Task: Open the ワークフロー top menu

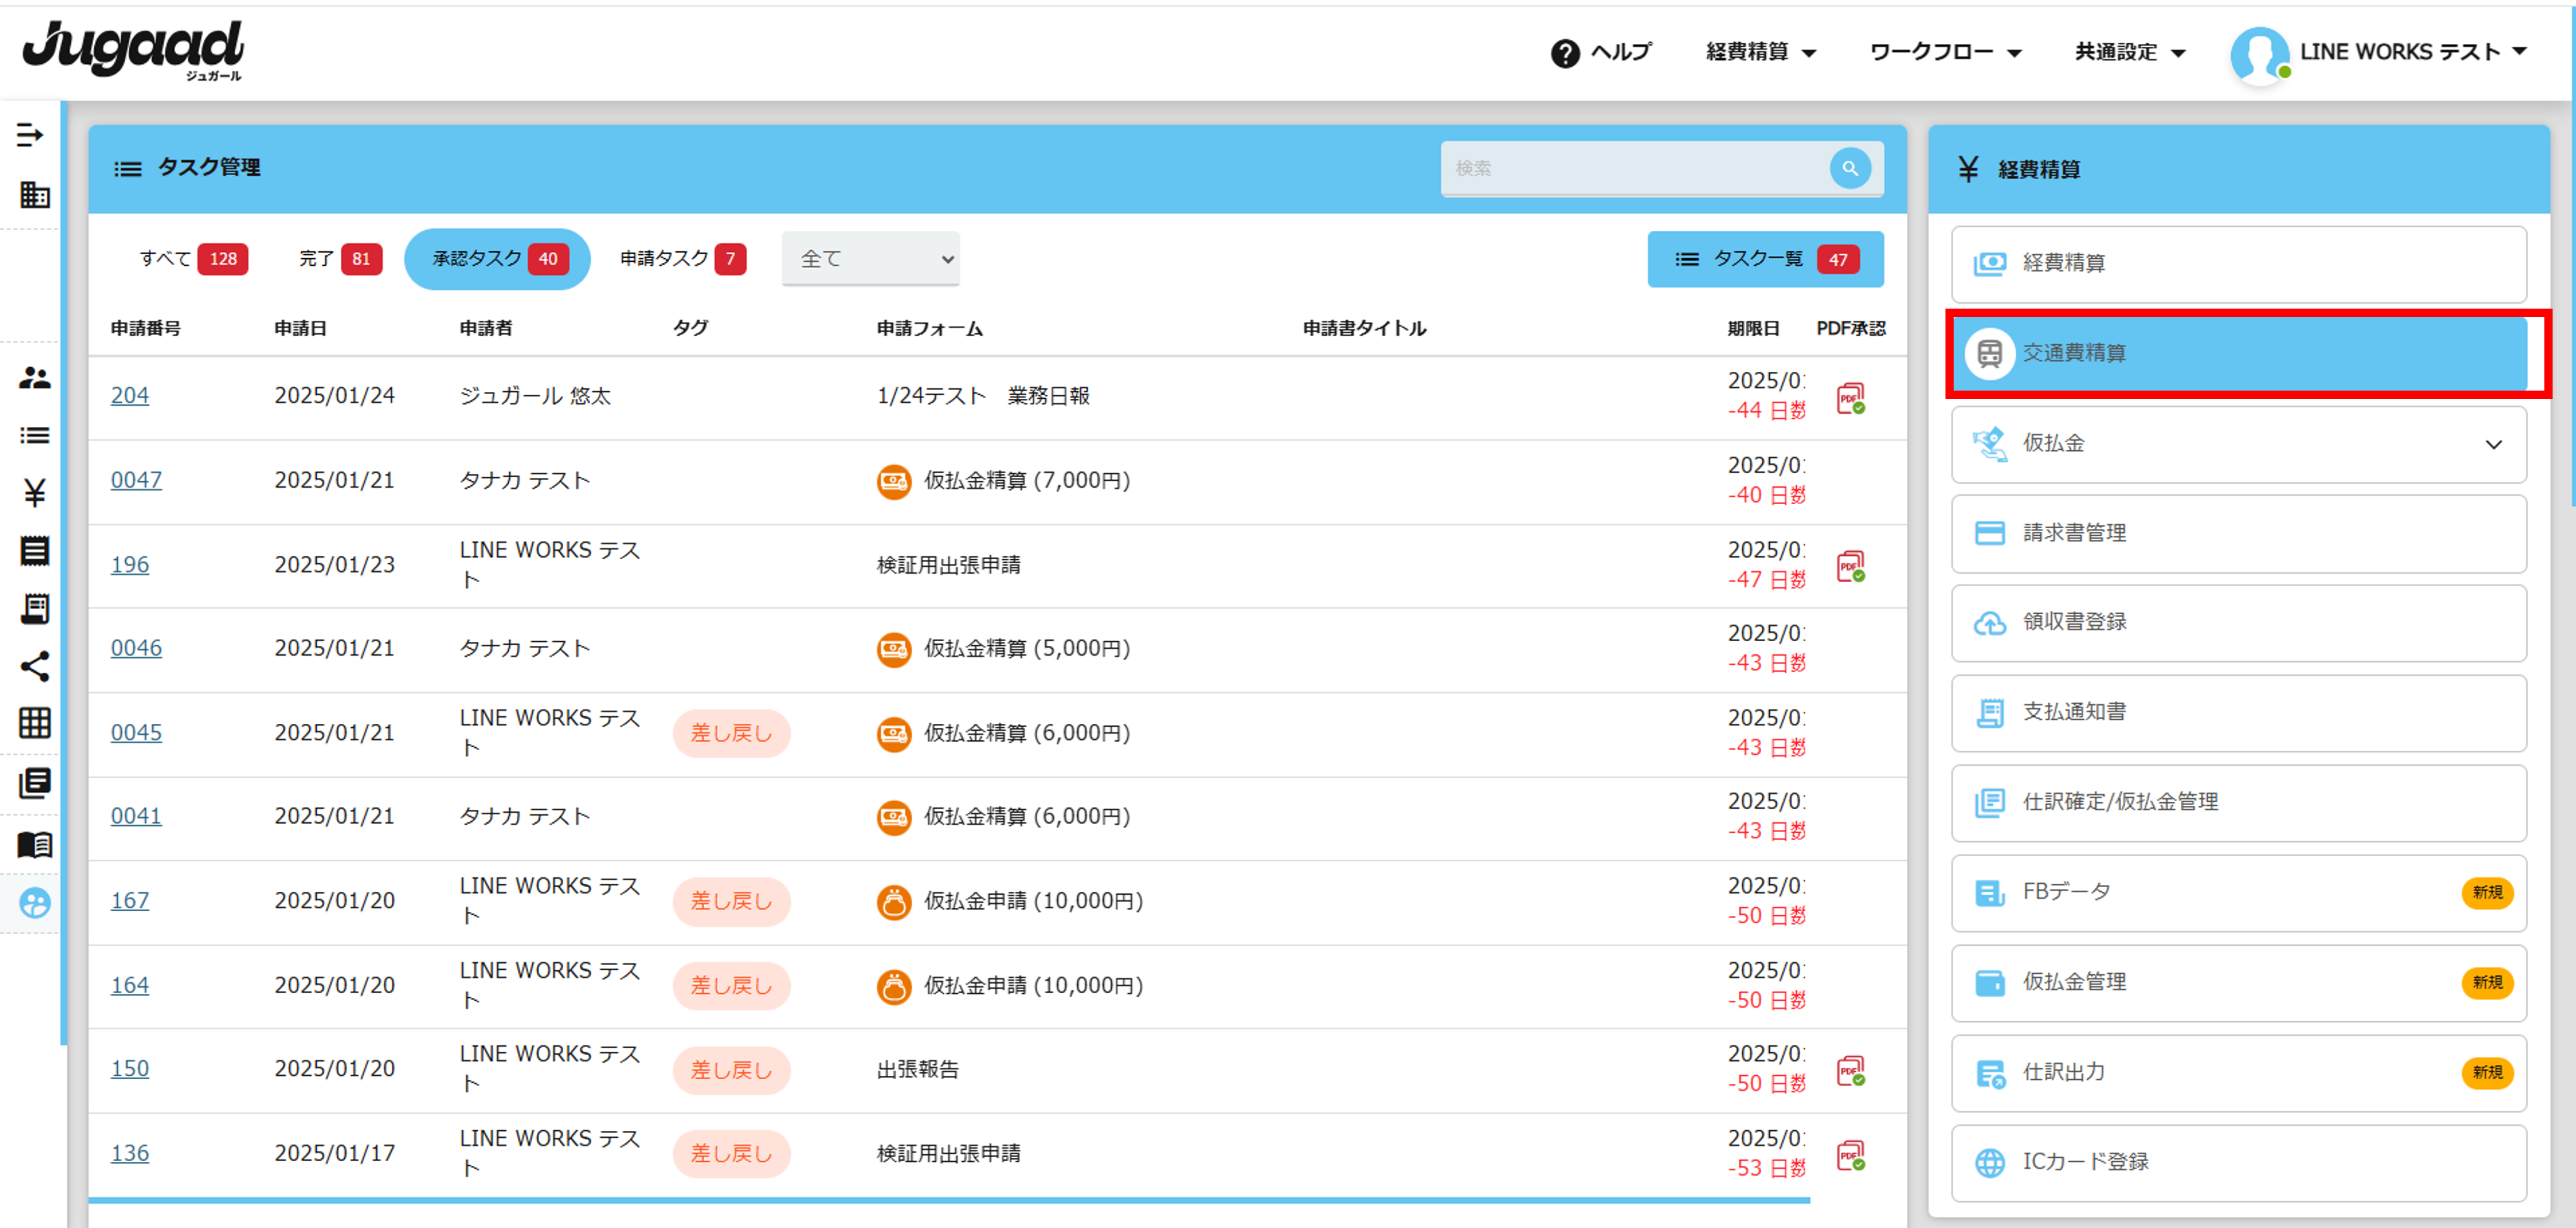Action: coord(1944,52)
